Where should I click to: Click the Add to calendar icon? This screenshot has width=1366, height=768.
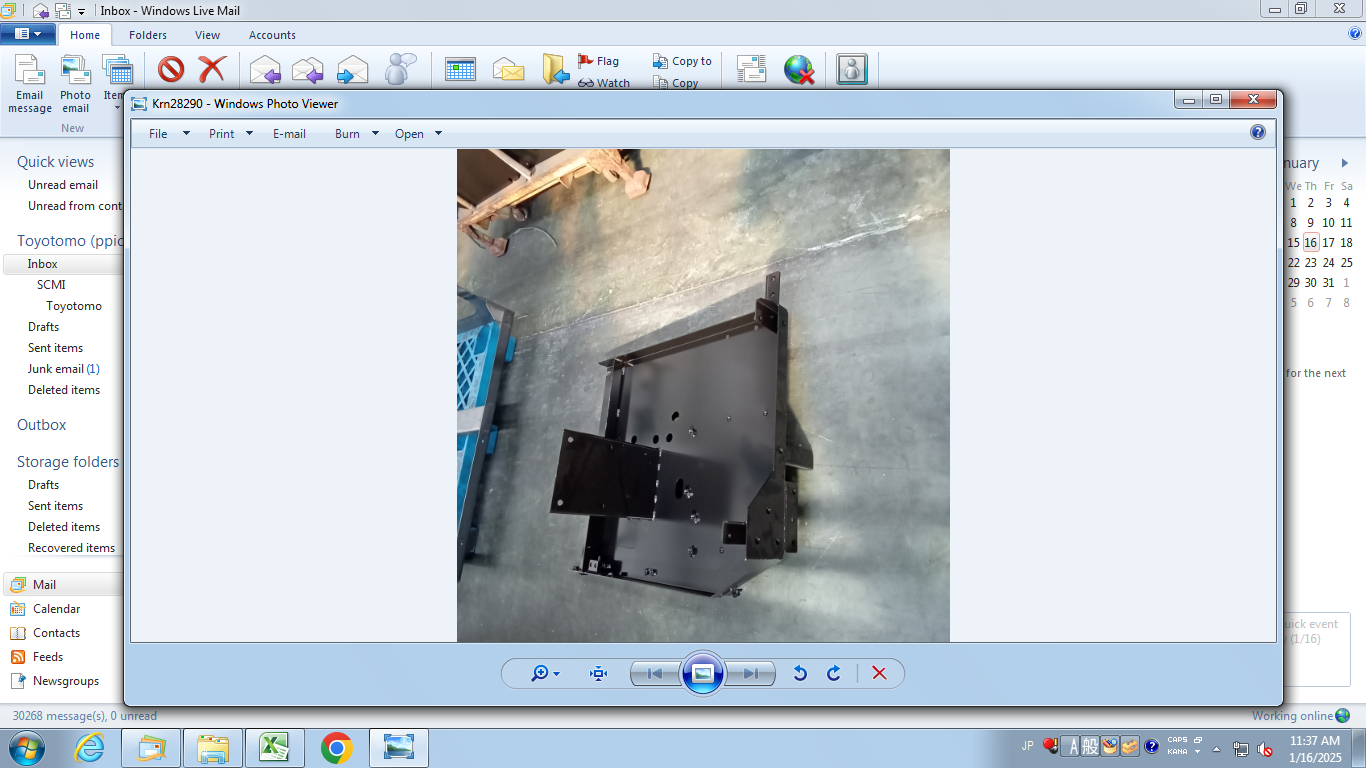(x=460, y=69)
